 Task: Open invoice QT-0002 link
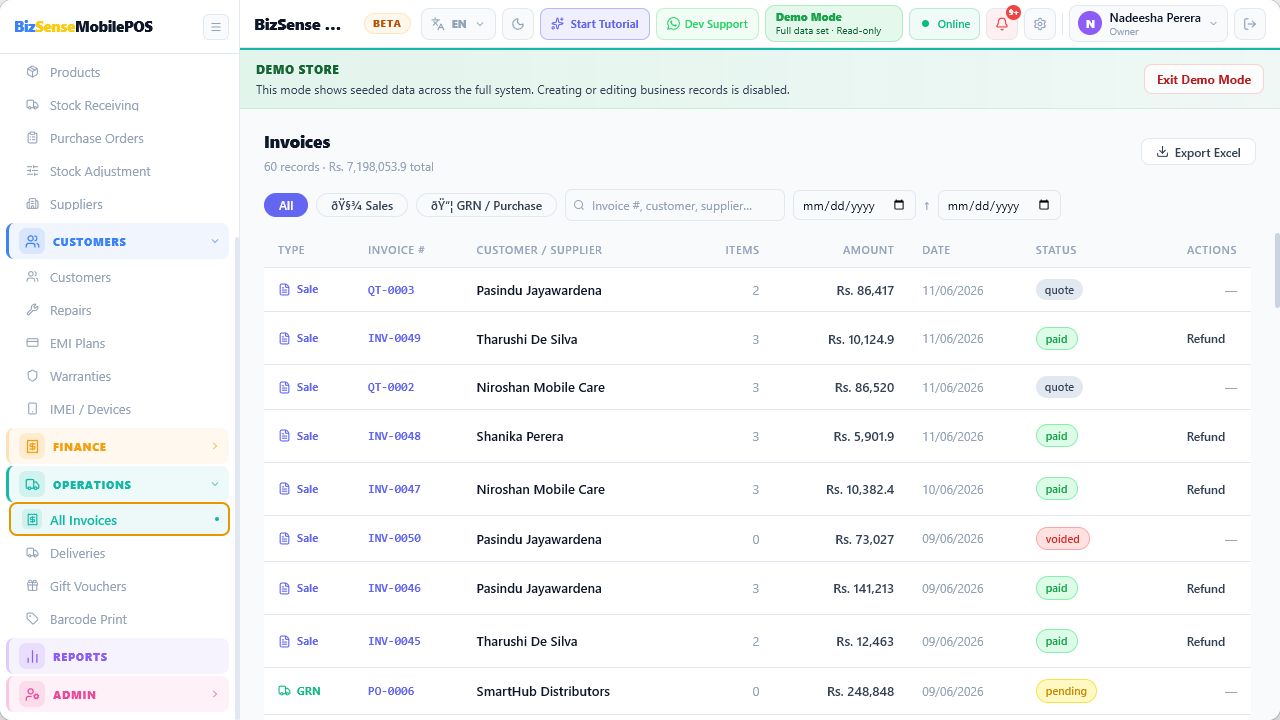391,387
